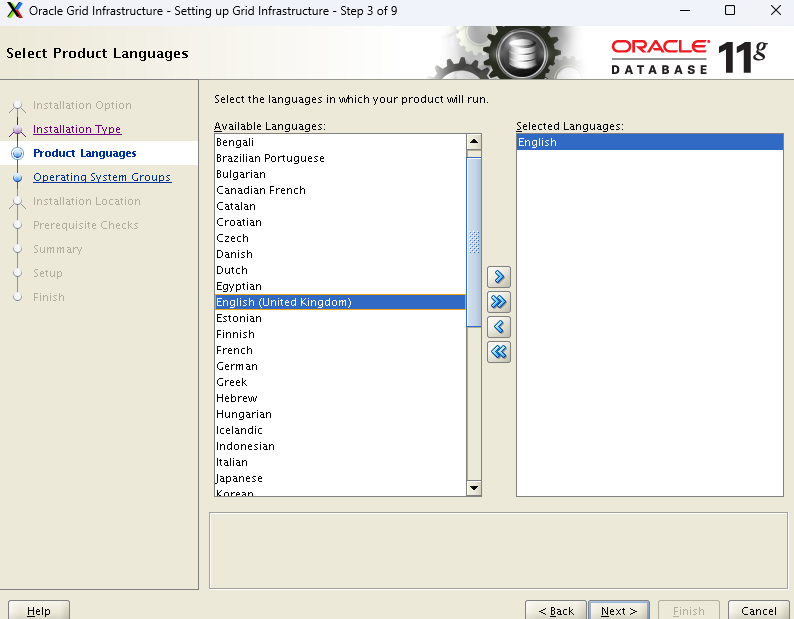Select Egyptian language entry
The image size is (794, 619).
pyautogui.click(x=340, y=286)
